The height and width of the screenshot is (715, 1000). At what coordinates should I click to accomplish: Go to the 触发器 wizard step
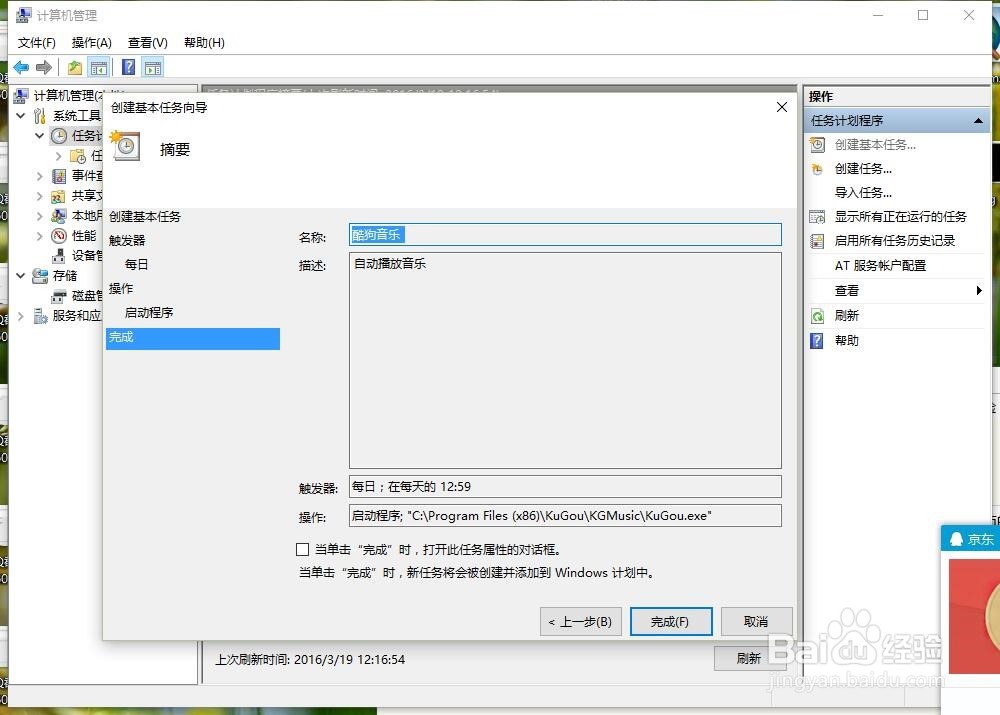[127, 240]
